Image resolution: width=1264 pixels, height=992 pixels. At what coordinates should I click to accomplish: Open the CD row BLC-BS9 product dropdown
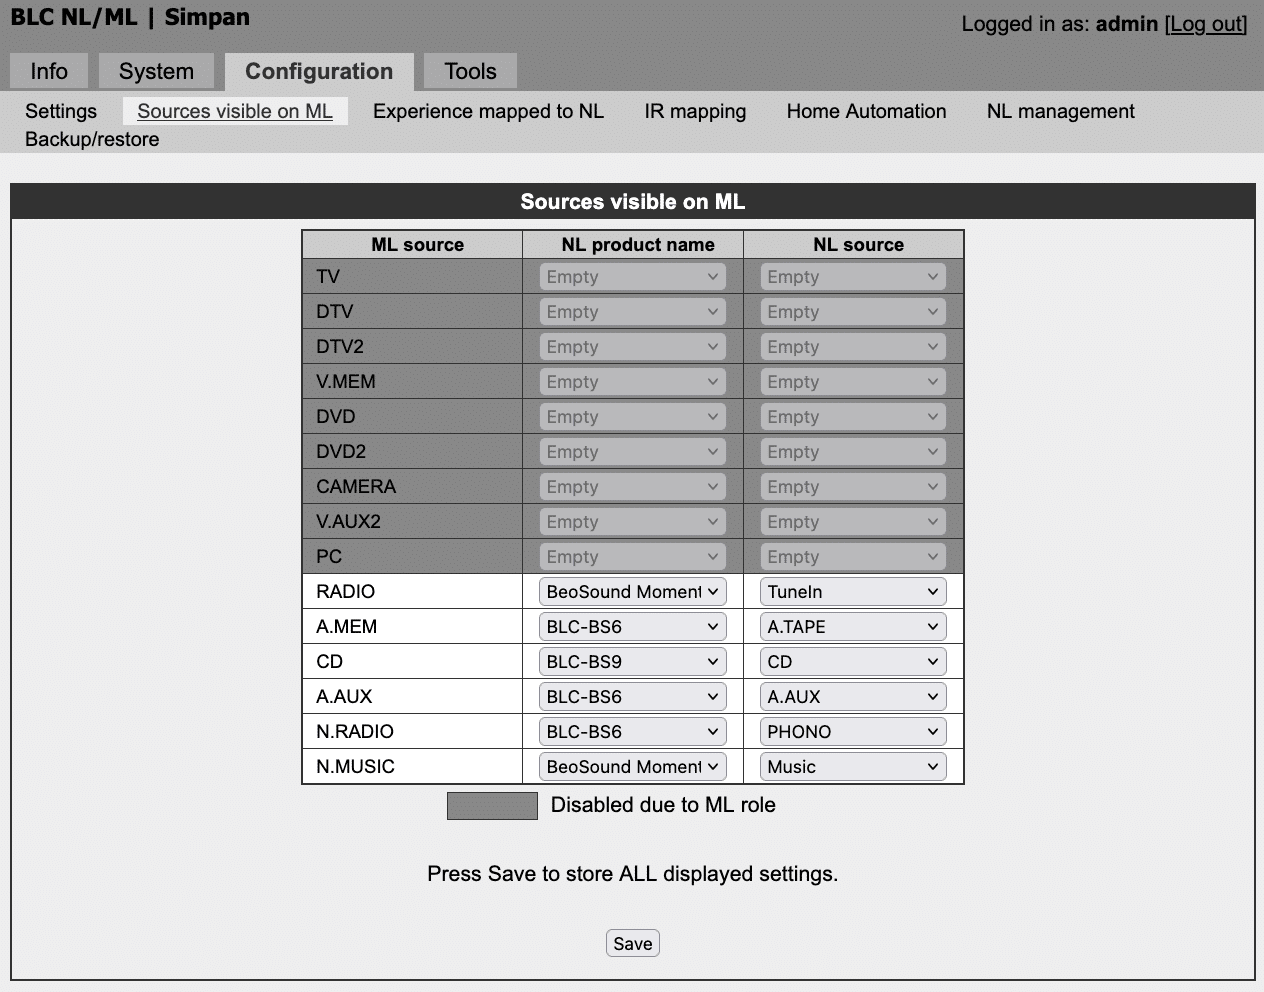(x=632, y=662)
